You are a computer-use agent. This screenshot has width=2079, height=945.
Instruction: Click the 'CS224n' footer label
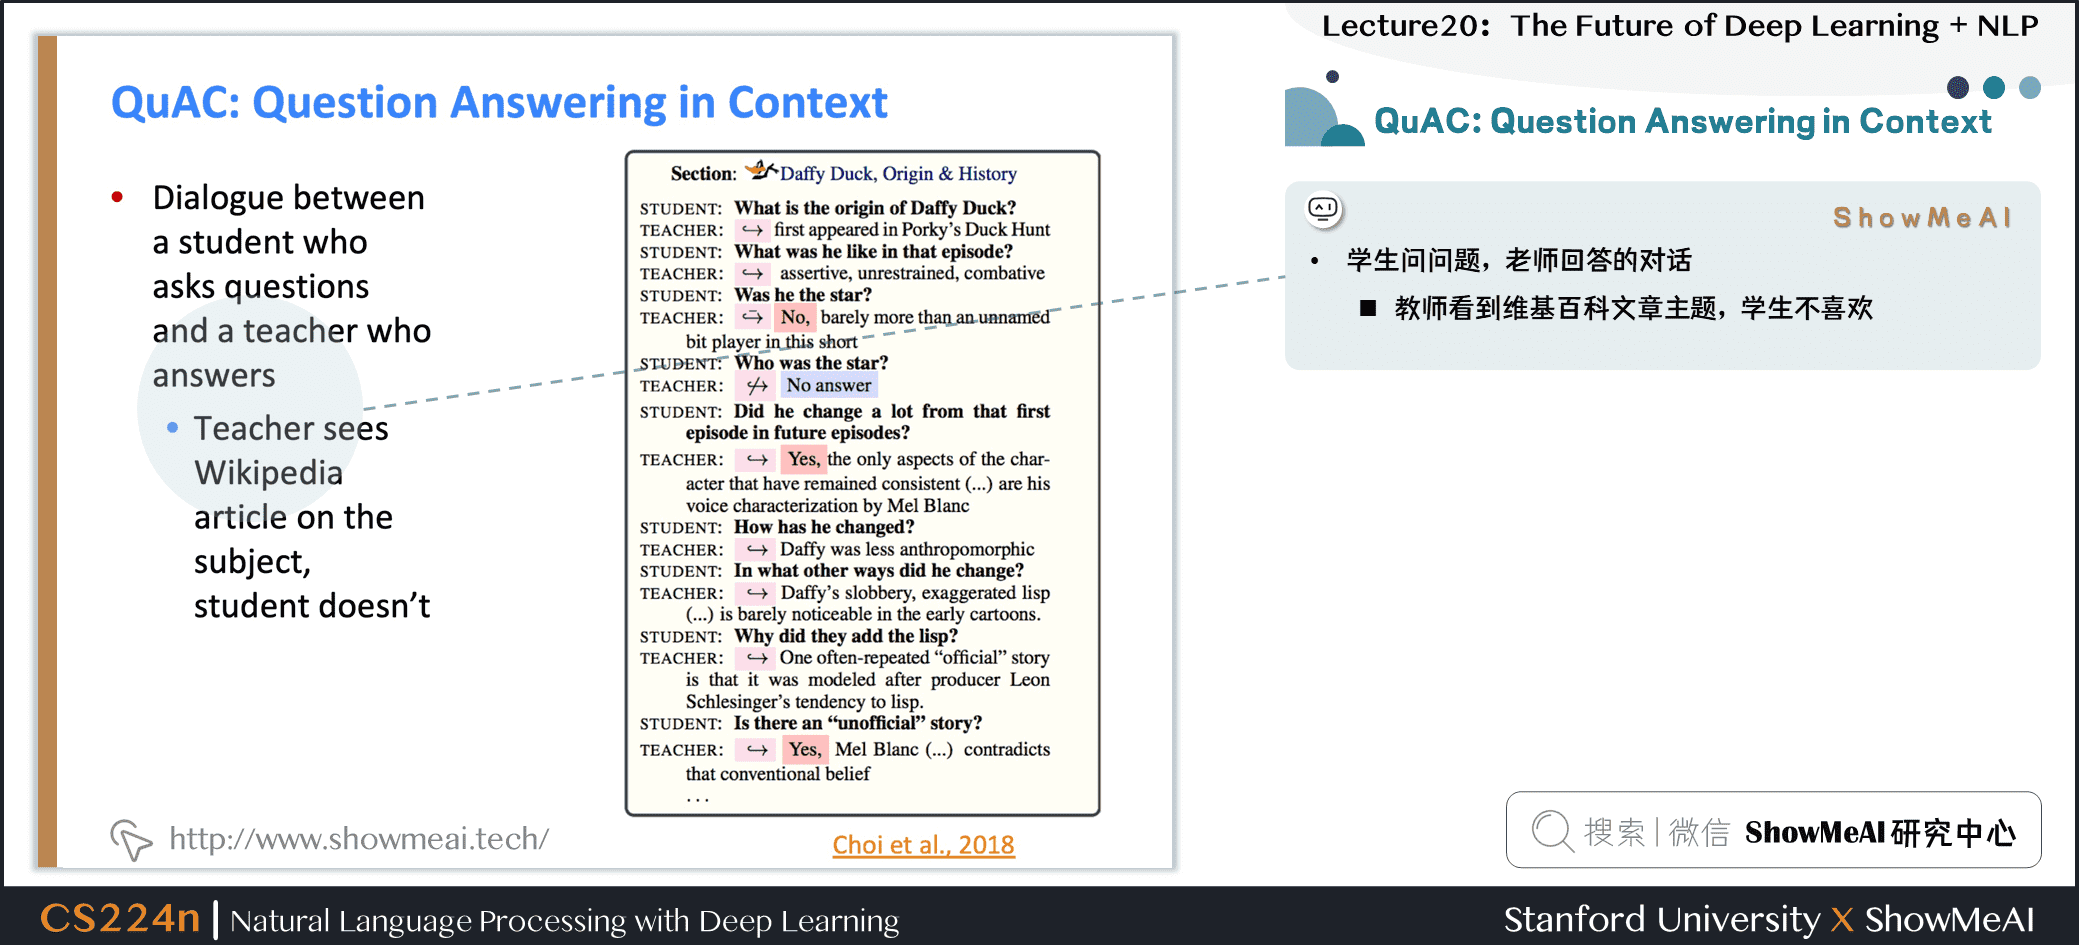click(x=120, y=918)
